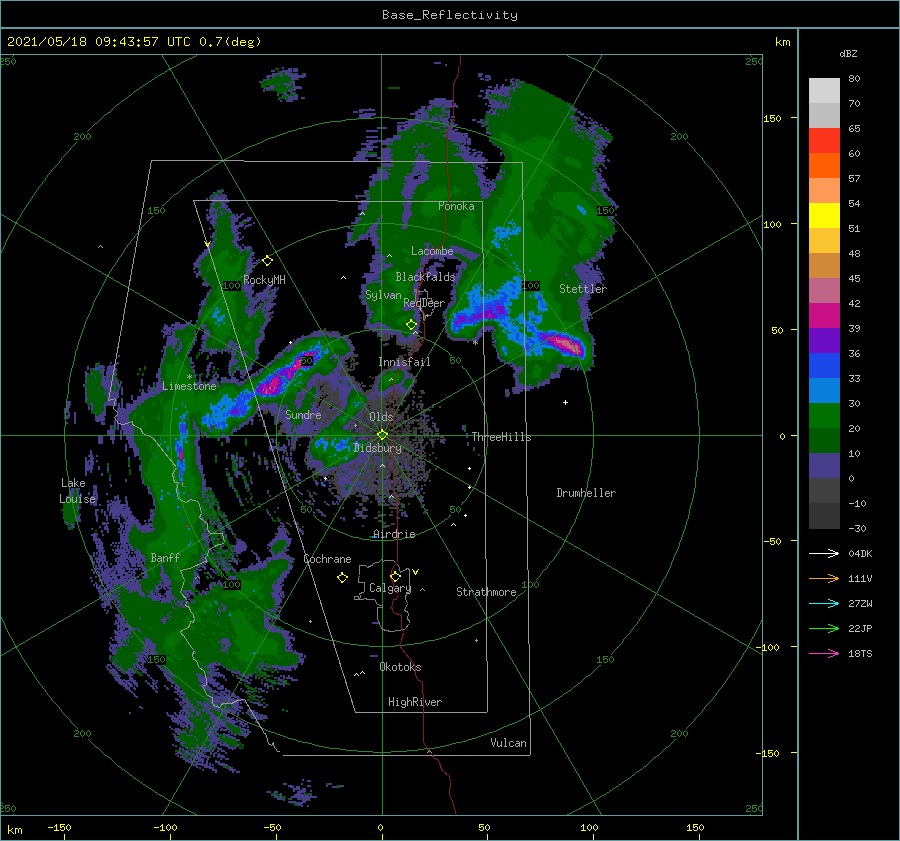
Task: Click the ThreeHills city label
Action: click(x=501, y=437)
